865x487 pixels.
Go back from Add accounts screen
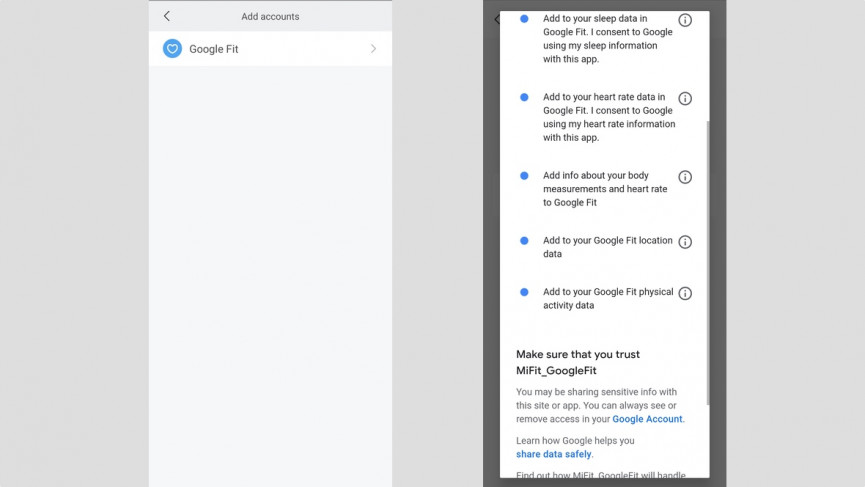[167, 16]
